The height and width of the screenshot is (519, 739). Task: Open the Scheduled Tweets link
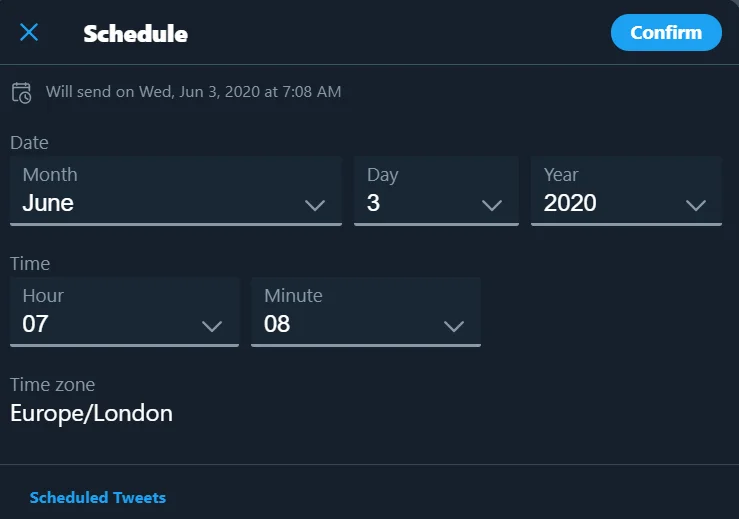(x=98, y=497)
